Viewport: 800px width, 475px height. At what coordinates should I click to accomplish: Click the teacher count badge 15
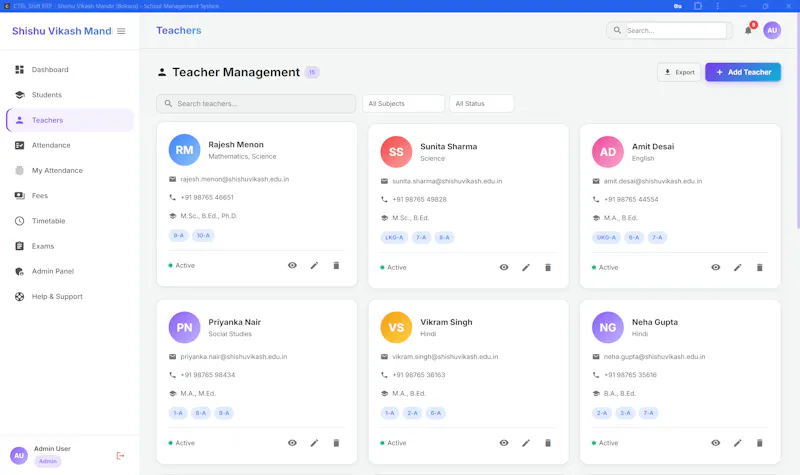[x=312, y=72]
